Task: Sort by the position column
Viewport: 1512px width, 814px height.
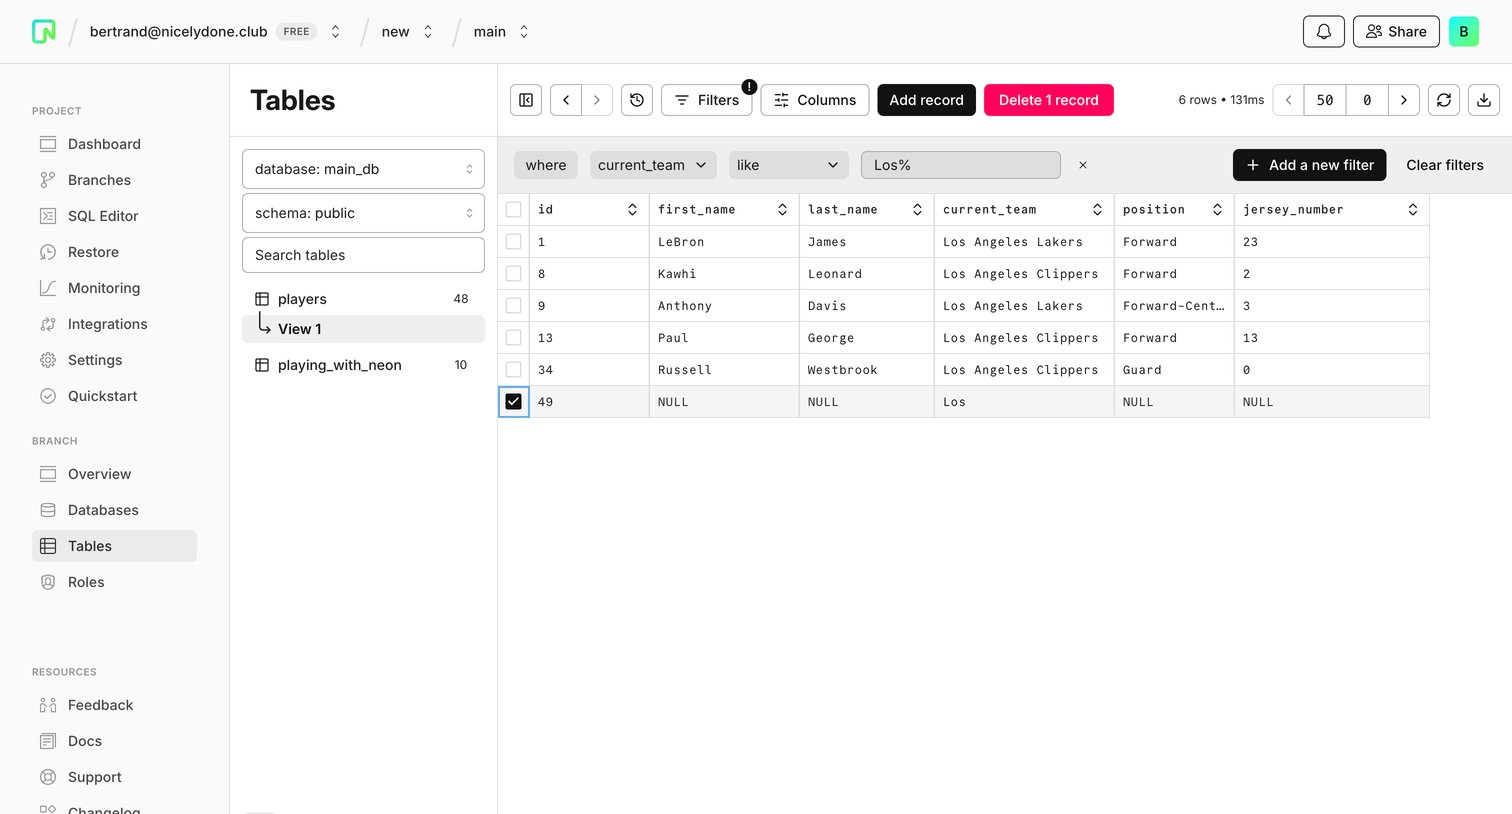Action: click(x=1217, y=210)
